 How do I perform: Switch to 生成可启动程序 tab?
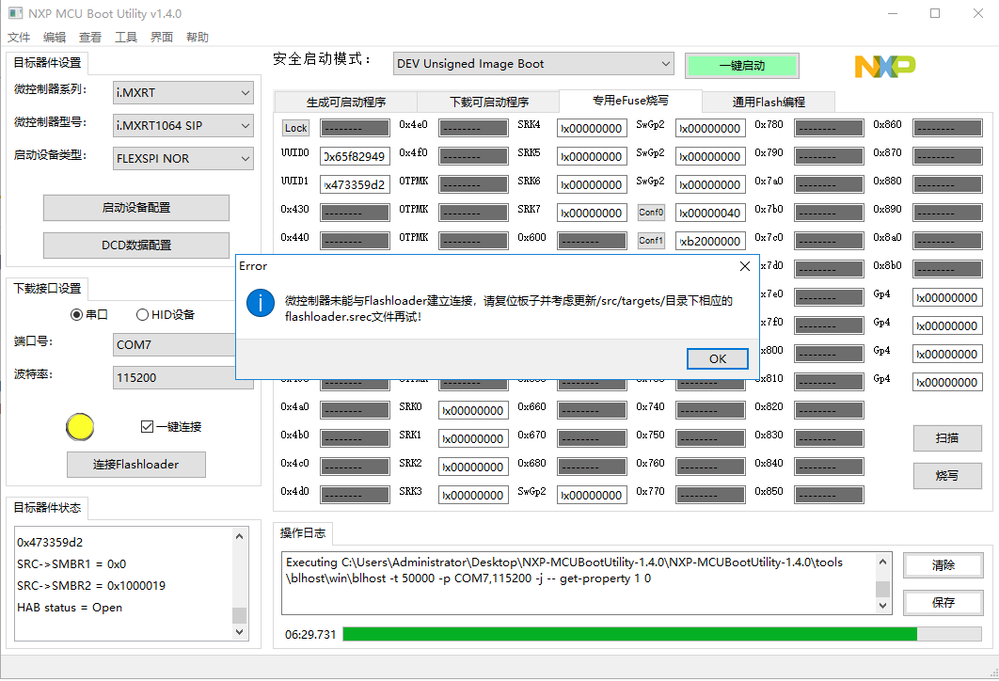tap(346, 102)
